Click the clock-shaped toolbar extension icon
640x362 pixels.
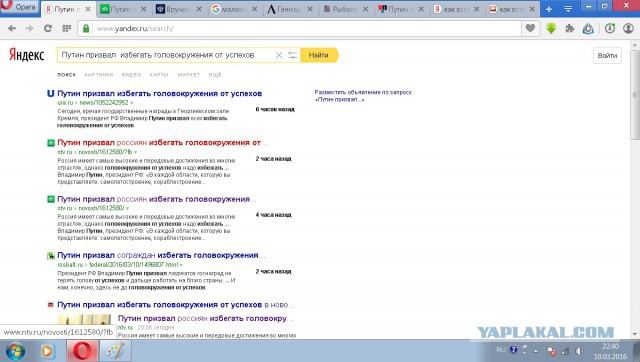610,28
